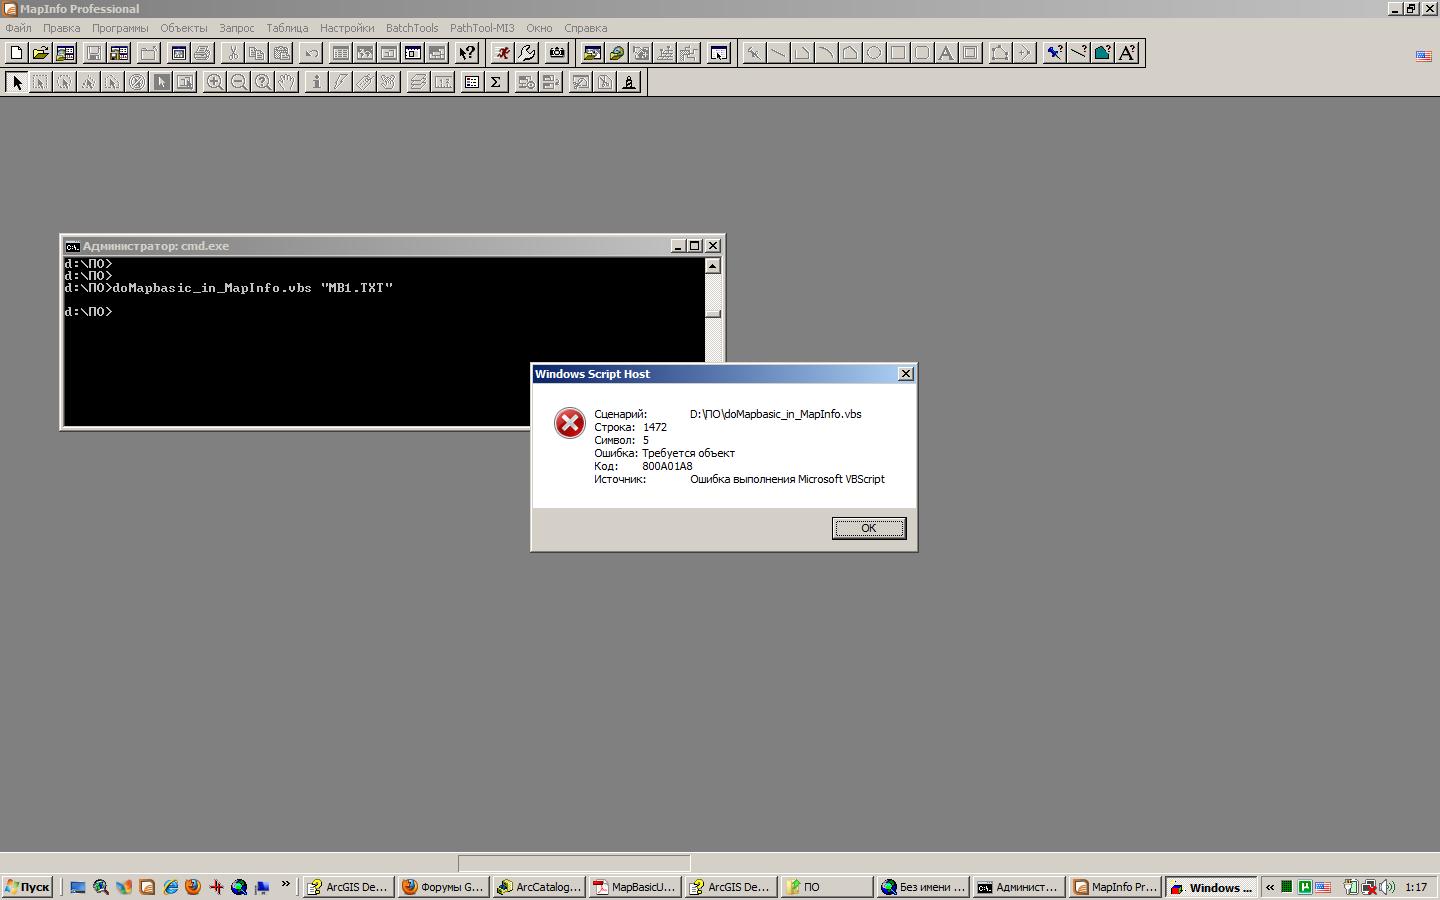Open the Программы menu
This screenshot has height=900, width=1440.
120,28
